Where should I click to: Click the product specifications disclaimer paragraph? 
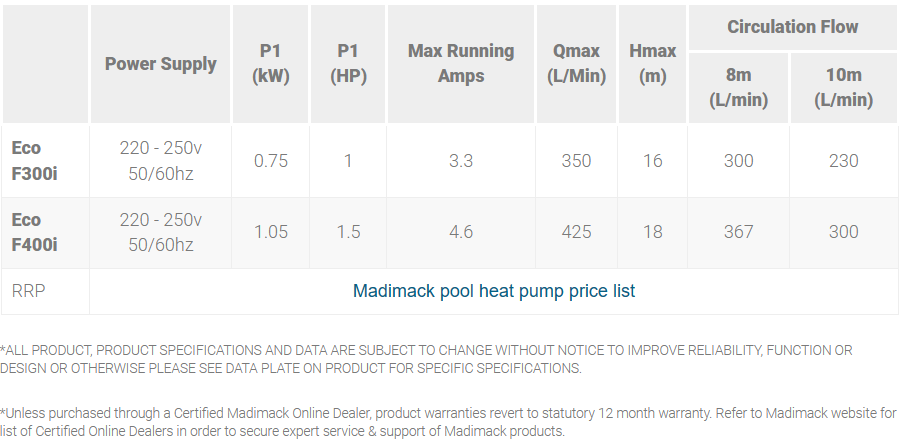[427, 359]
